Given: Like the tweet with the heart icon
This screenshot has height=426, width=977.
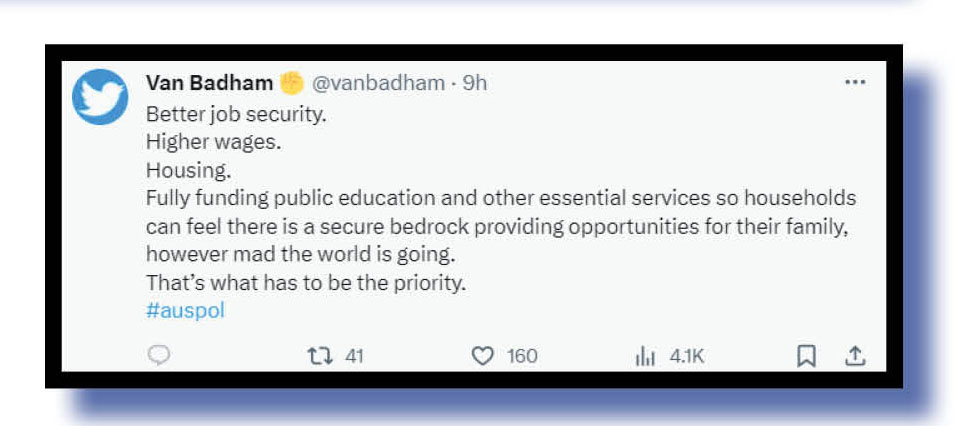Looking at the screenshot, I should pyautogui.click(x=484, y=355).
